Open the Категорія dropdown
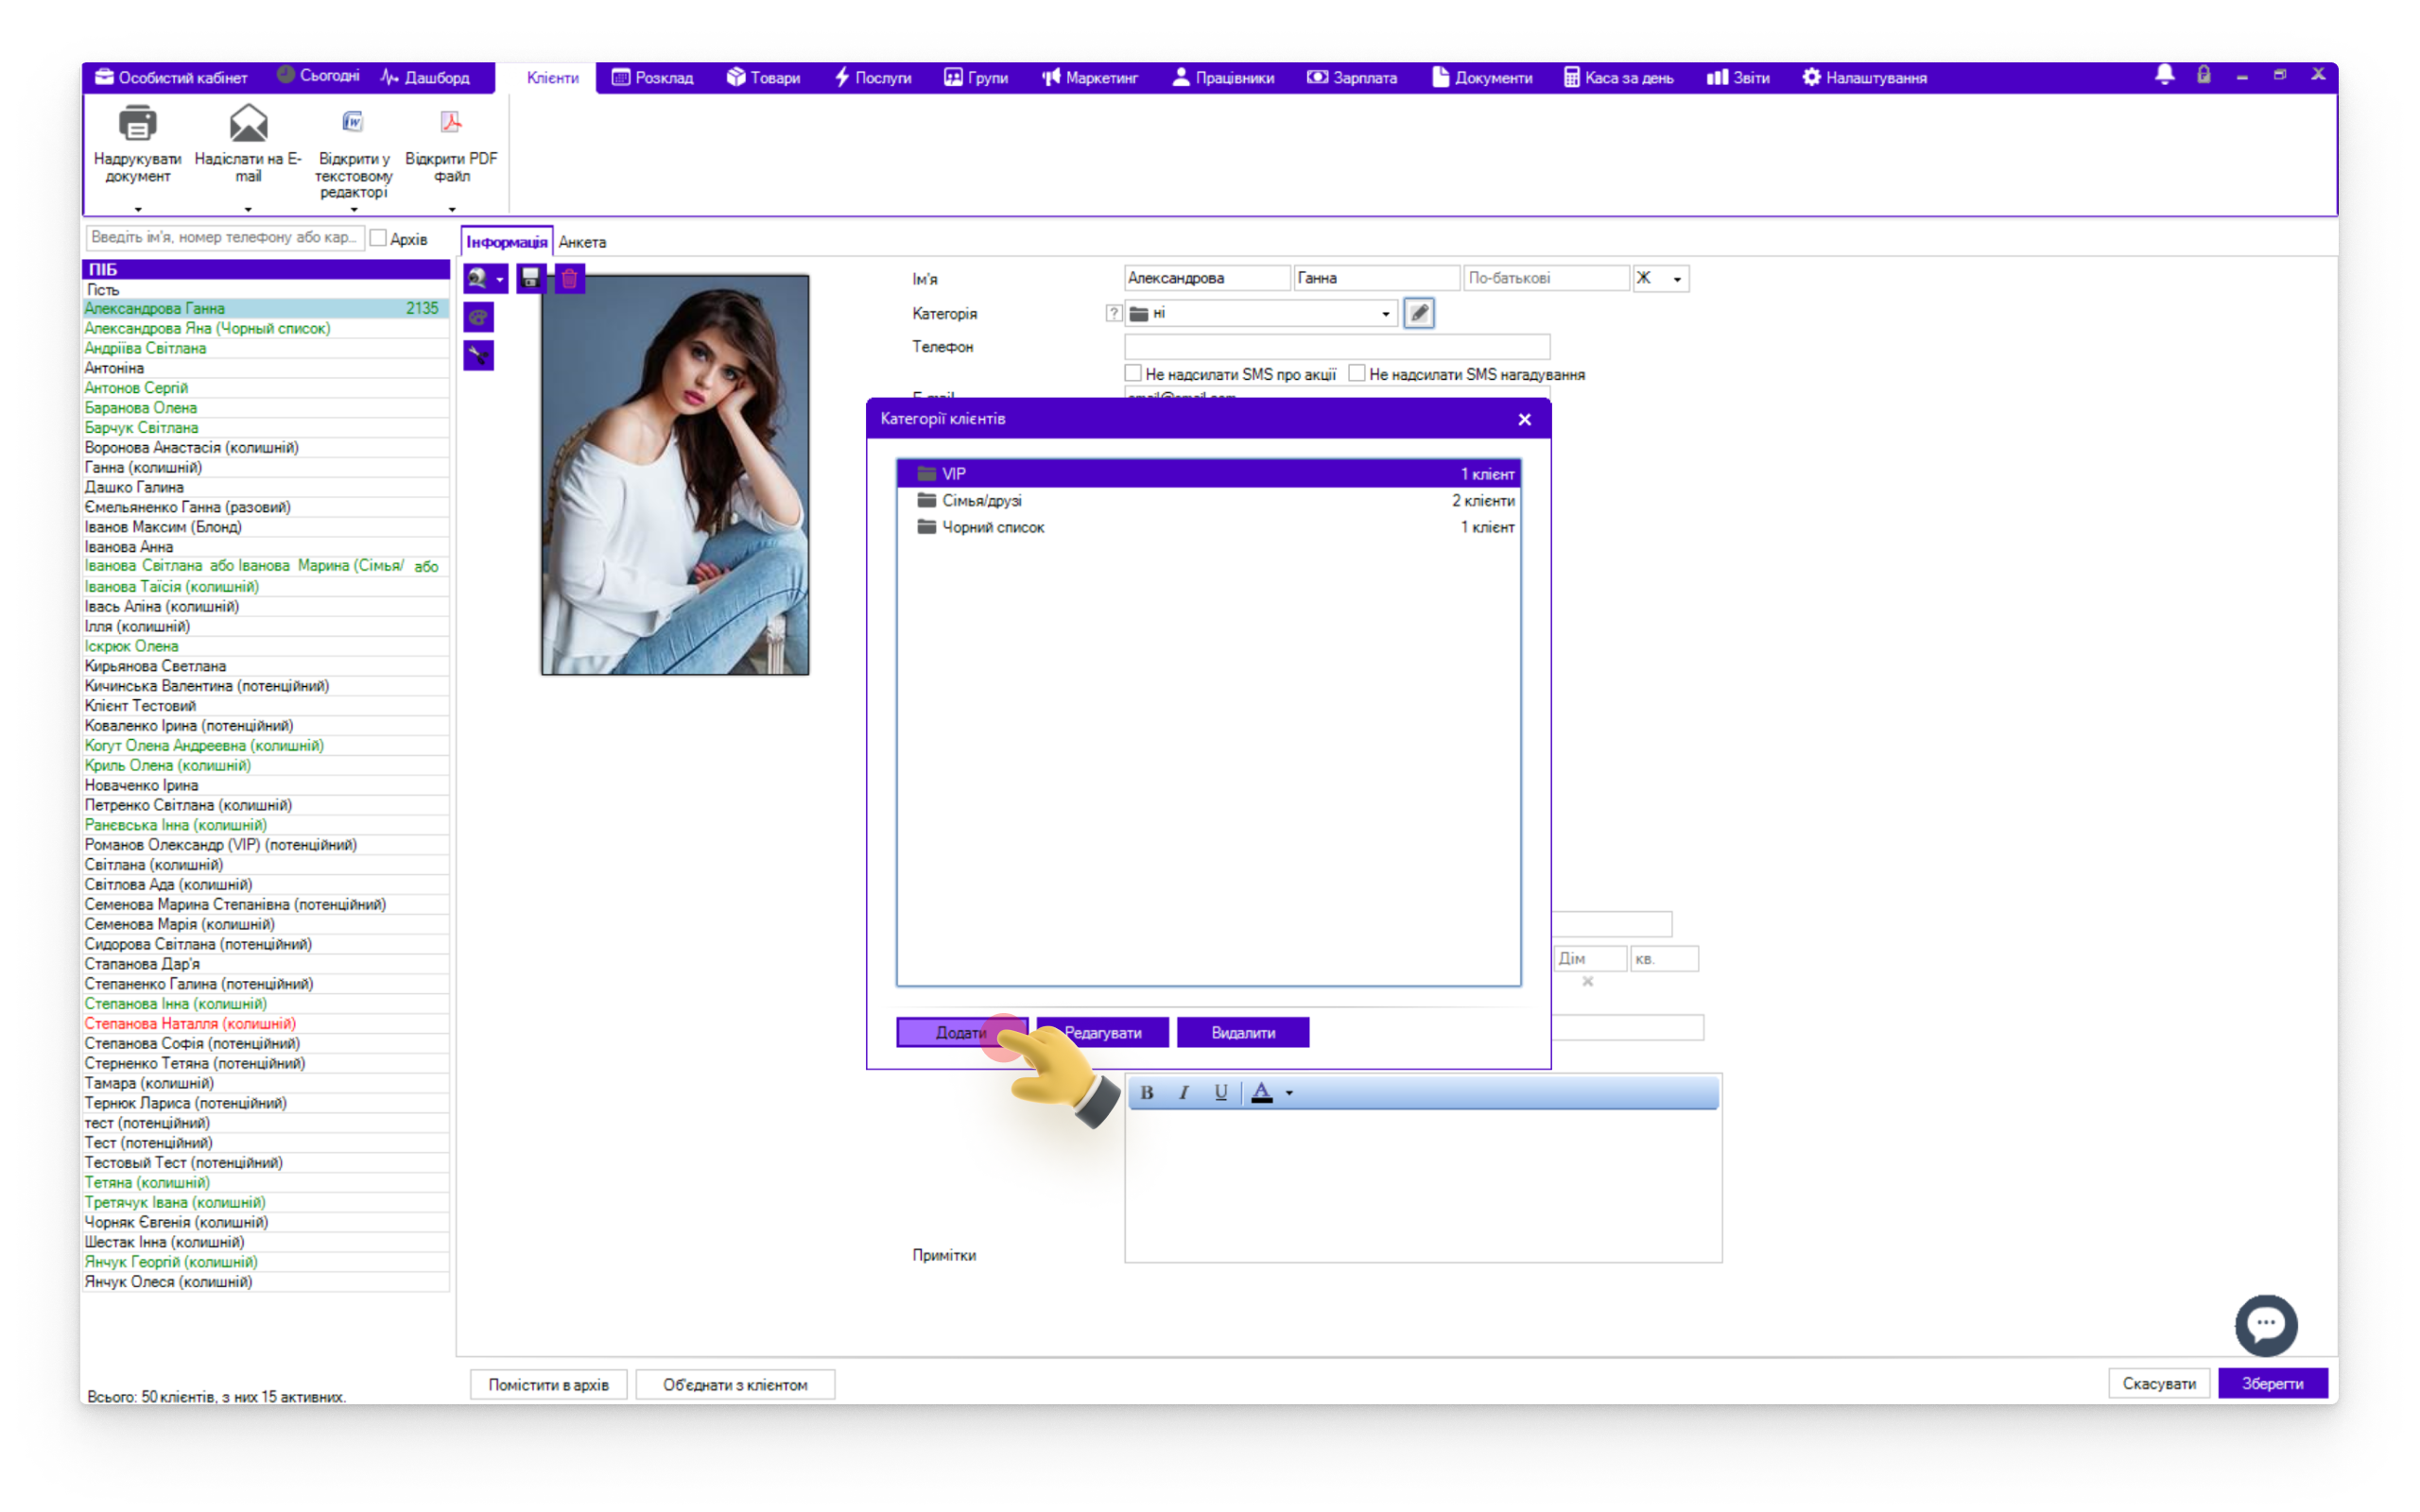 [x=1385, y=314]
